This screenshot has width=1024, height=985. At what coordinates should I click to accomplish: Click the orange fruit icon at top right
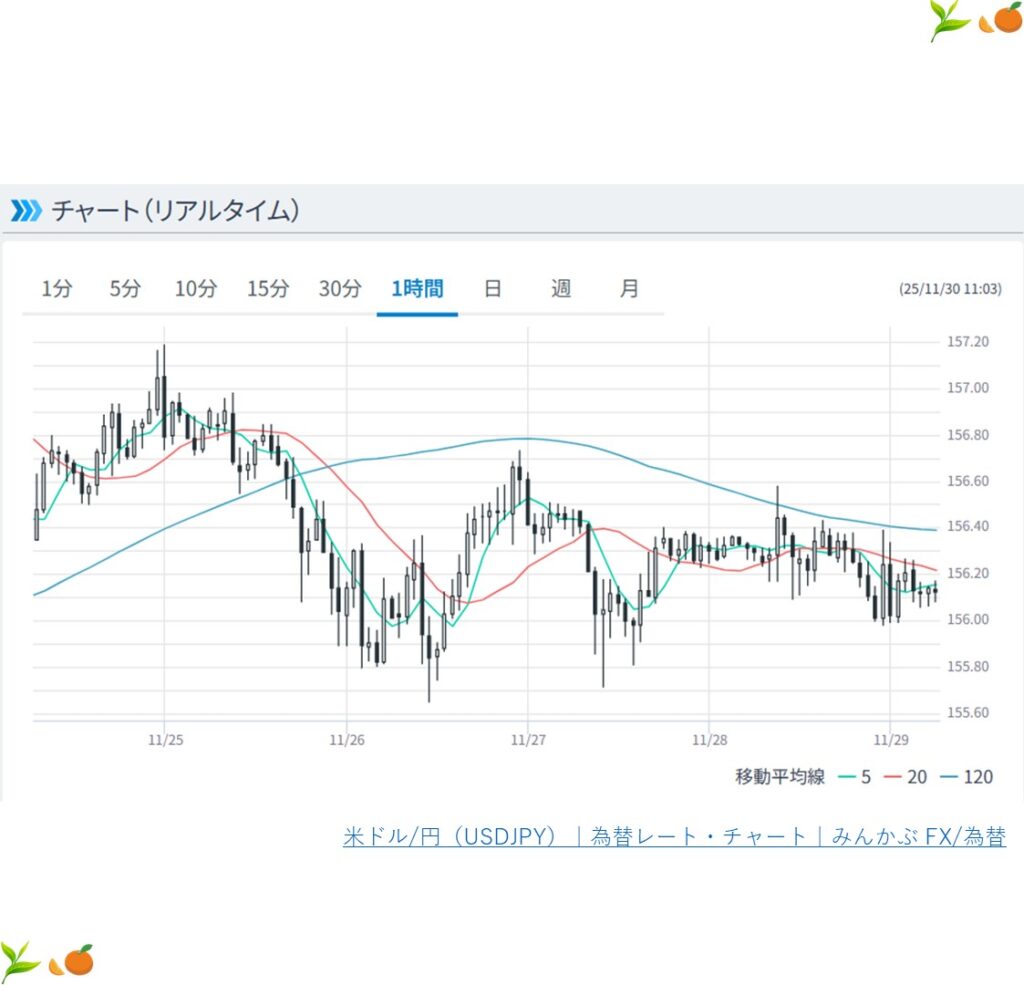pos(1000,18)
